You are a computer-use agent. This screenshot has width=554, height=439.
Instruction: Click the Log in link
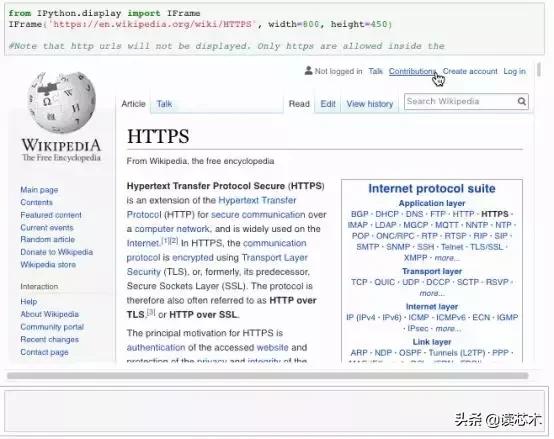(514, 71)
